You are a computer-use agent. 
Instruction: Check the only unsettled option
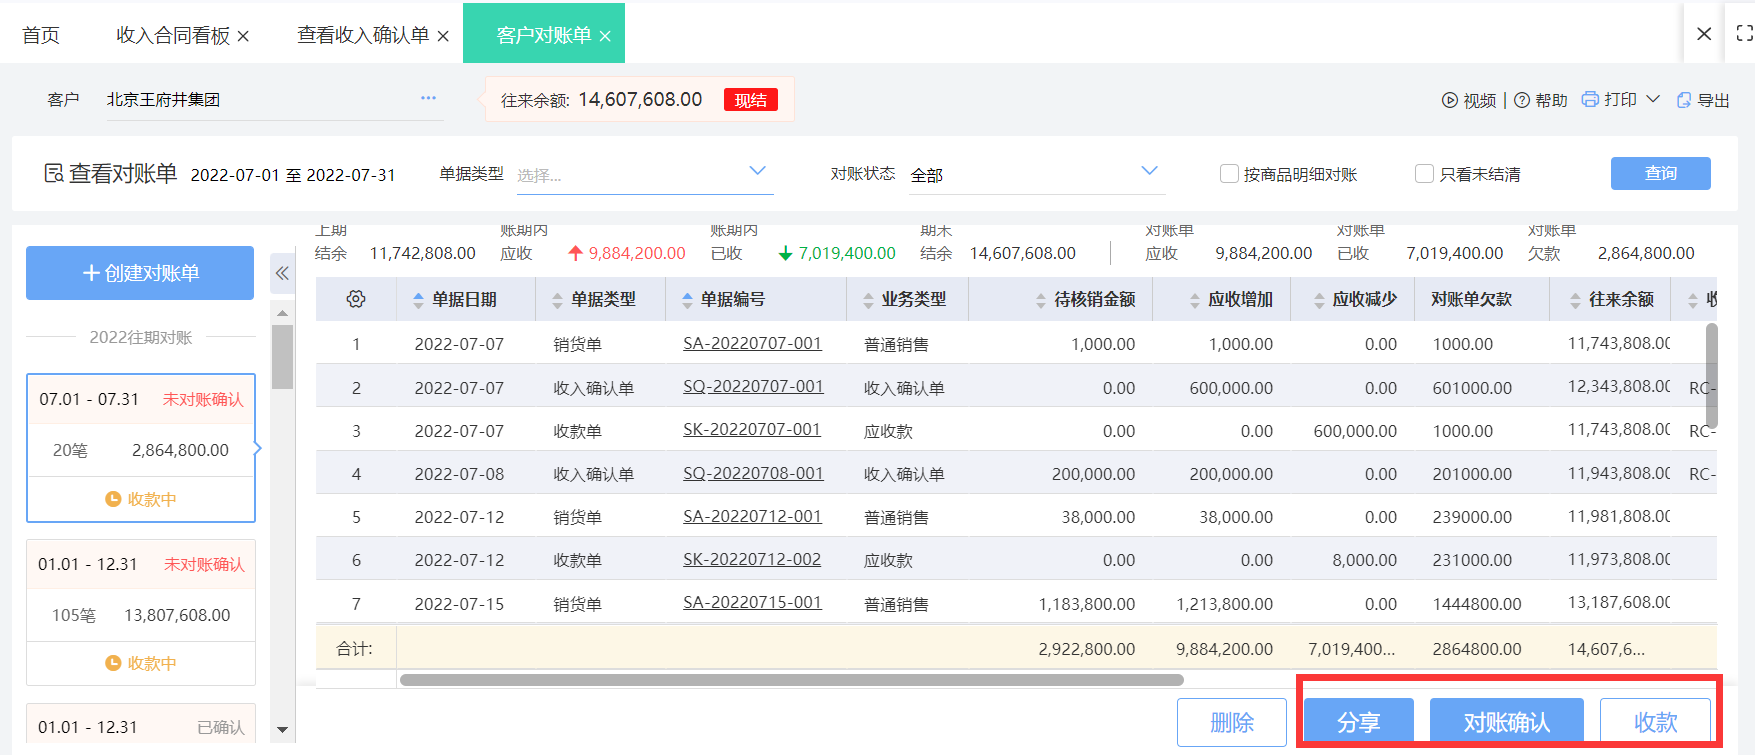point(1424,174)
